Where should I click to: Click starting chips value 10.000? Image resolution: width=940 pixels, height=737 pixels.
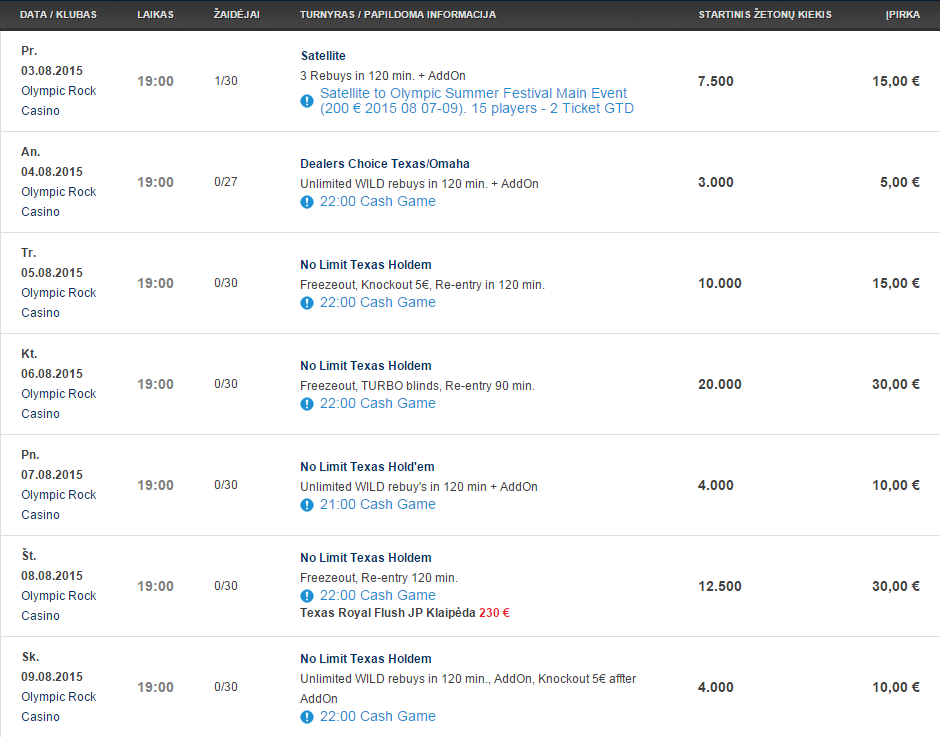point(720,284)
